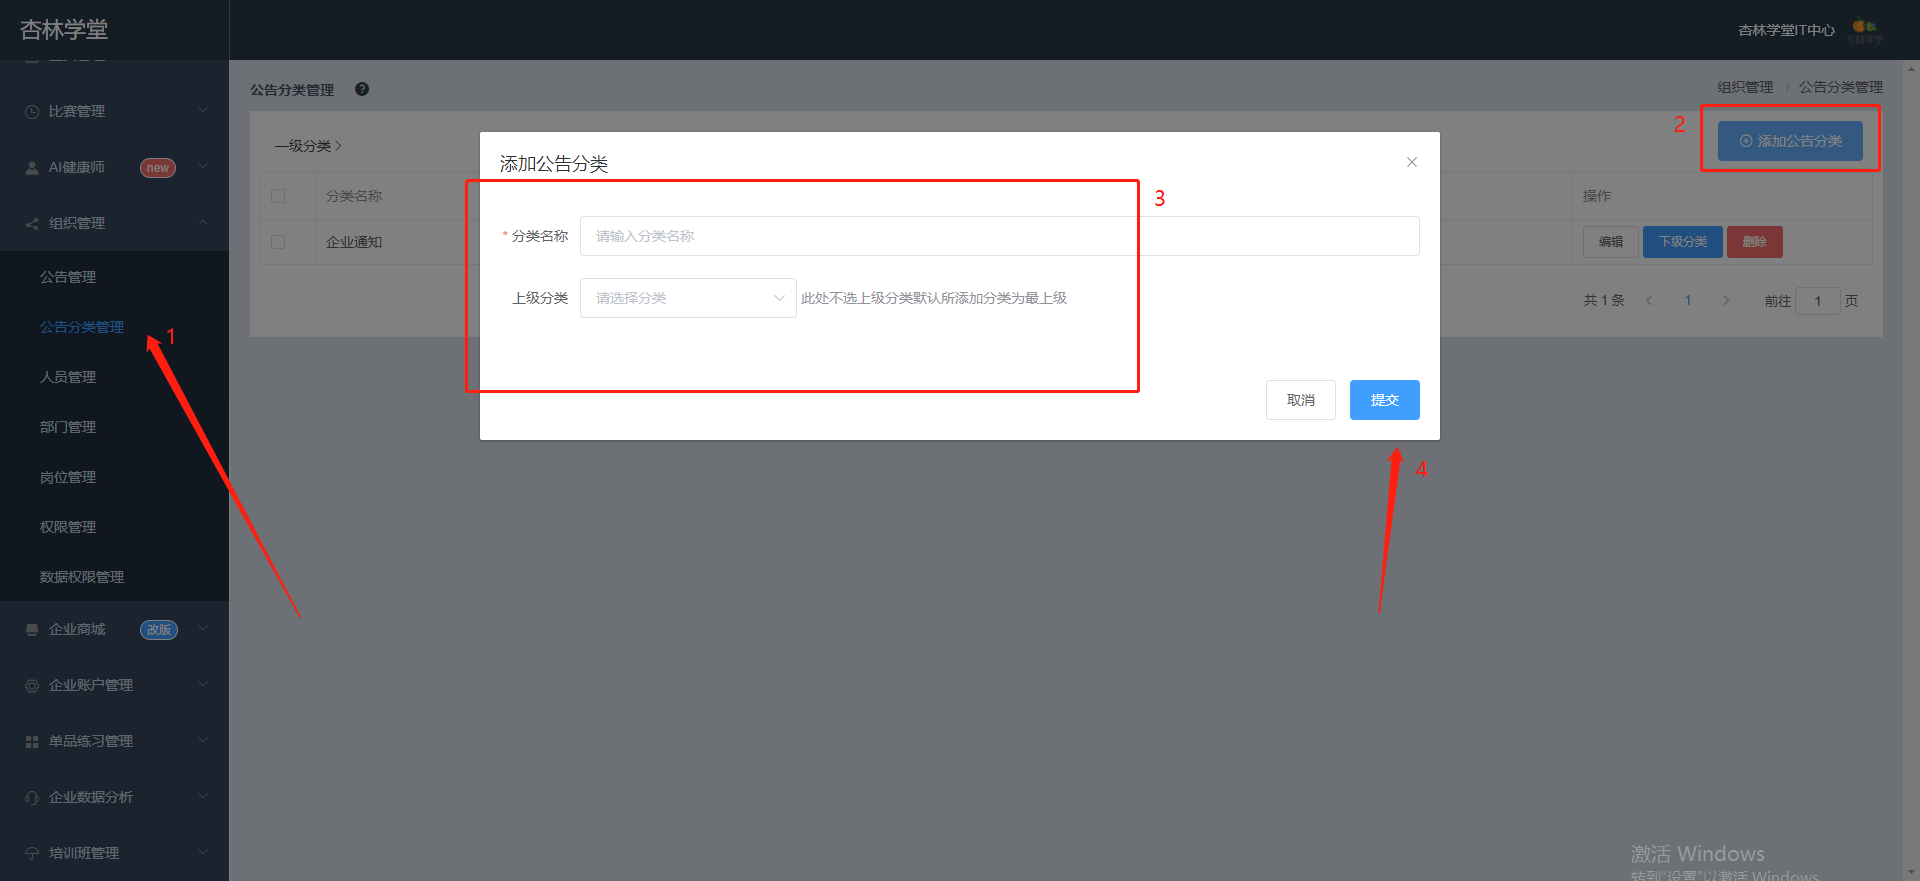Check the 企业通知 row checkbox
This screenshot has width=1920, height=881.
coord(278,242)
